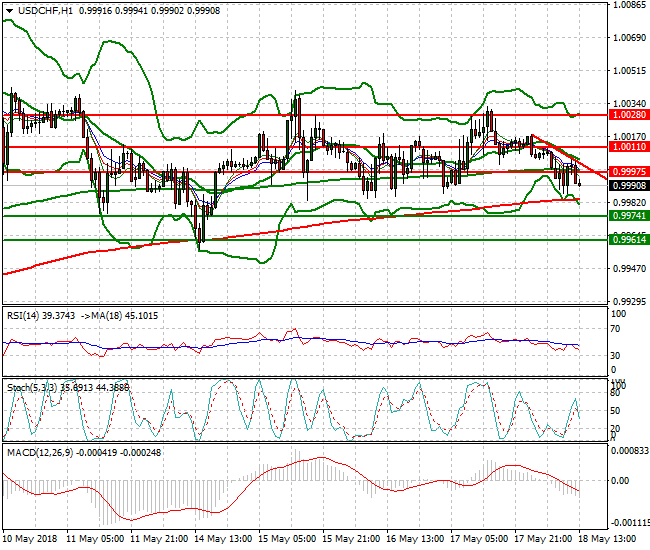This screenshot has height=550, width=650.
Task: Click the 17 May 05:00 time axis label
Action: [479, 539]
